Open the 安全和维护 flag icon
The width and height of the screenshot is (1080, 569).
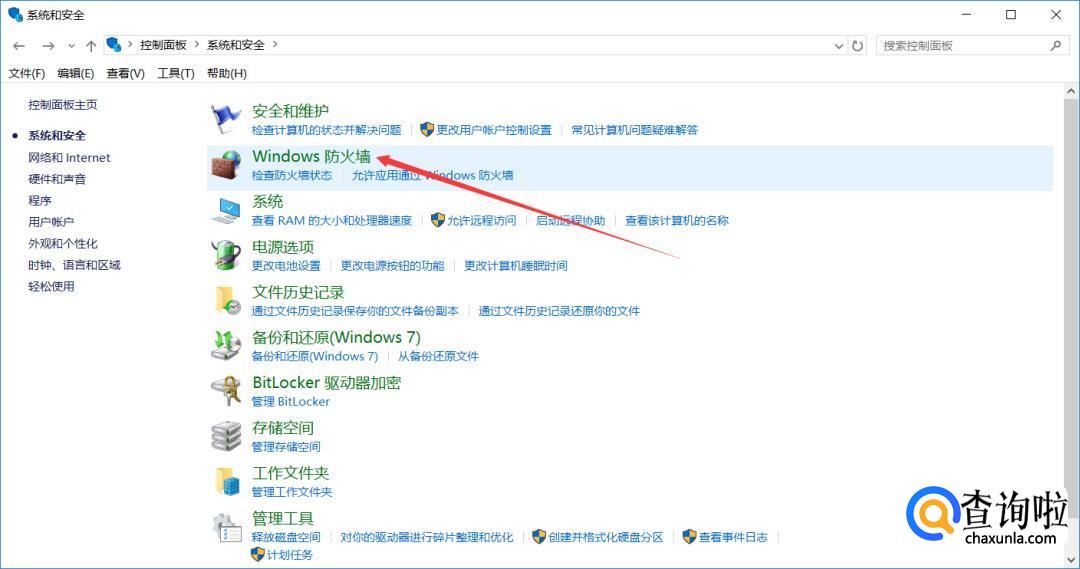[x=225, y=119]
